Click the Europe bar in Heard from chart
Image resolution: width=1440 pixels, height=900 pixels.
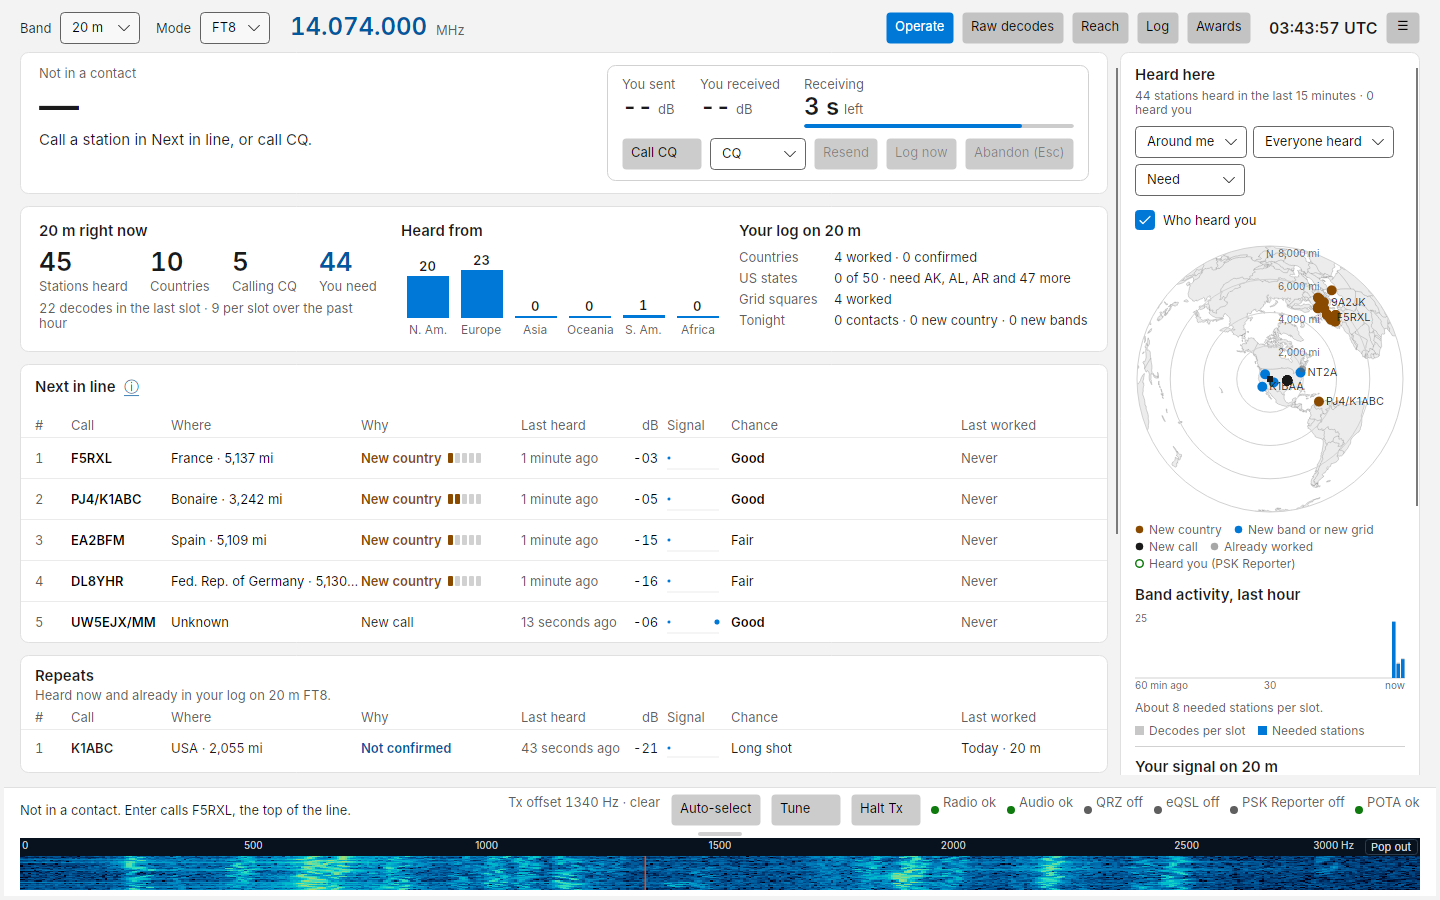(x=482, y=294)
